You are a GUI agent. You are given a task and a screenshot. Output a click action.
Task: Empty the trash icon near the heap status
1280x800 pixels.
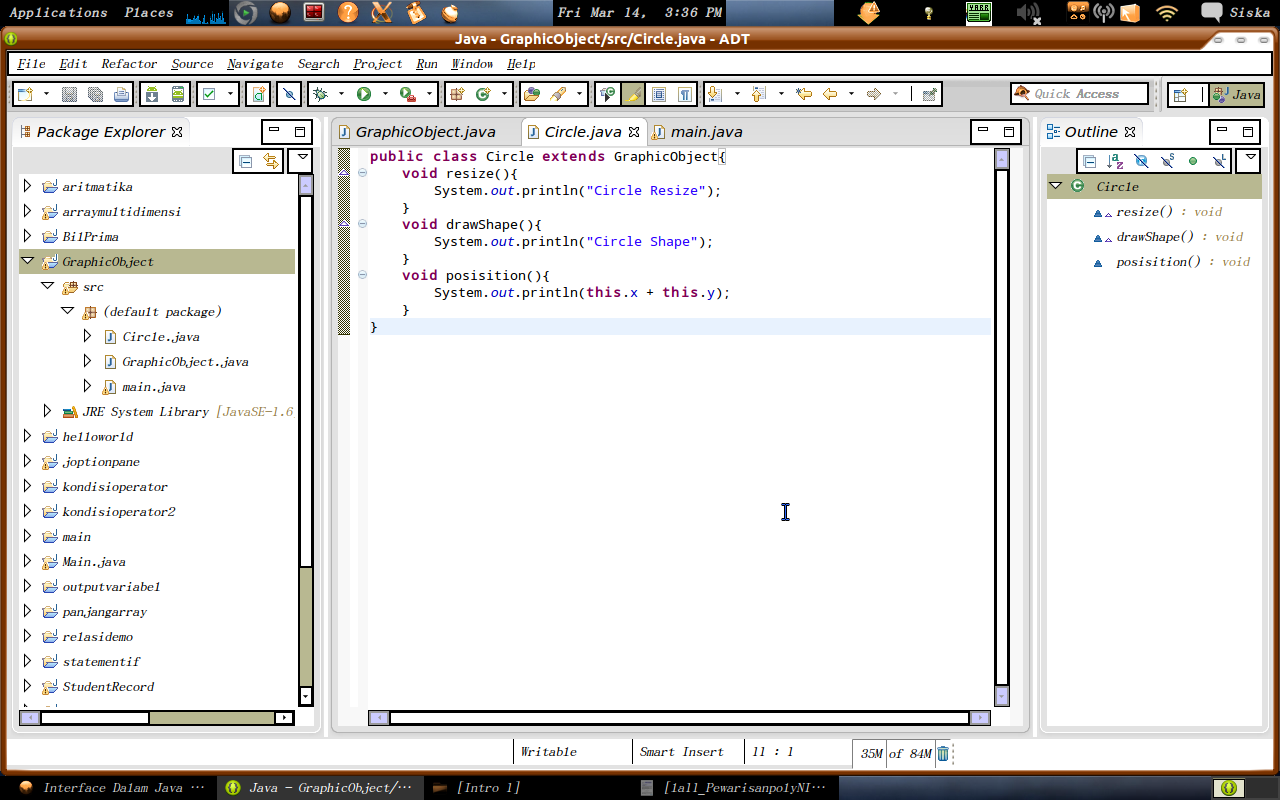coord(941,753)
